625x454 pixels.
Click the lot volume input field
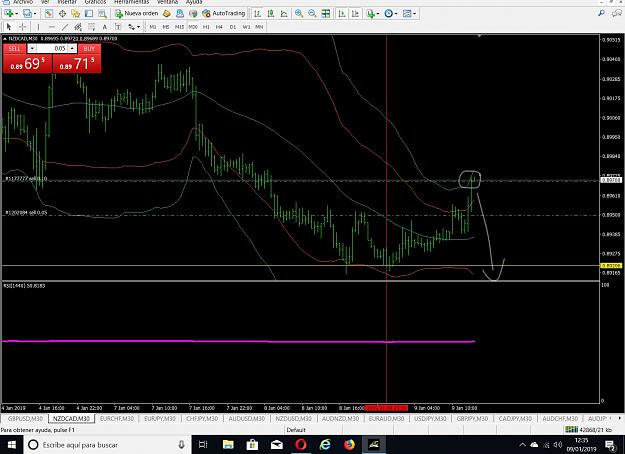(x=52, y=49)
